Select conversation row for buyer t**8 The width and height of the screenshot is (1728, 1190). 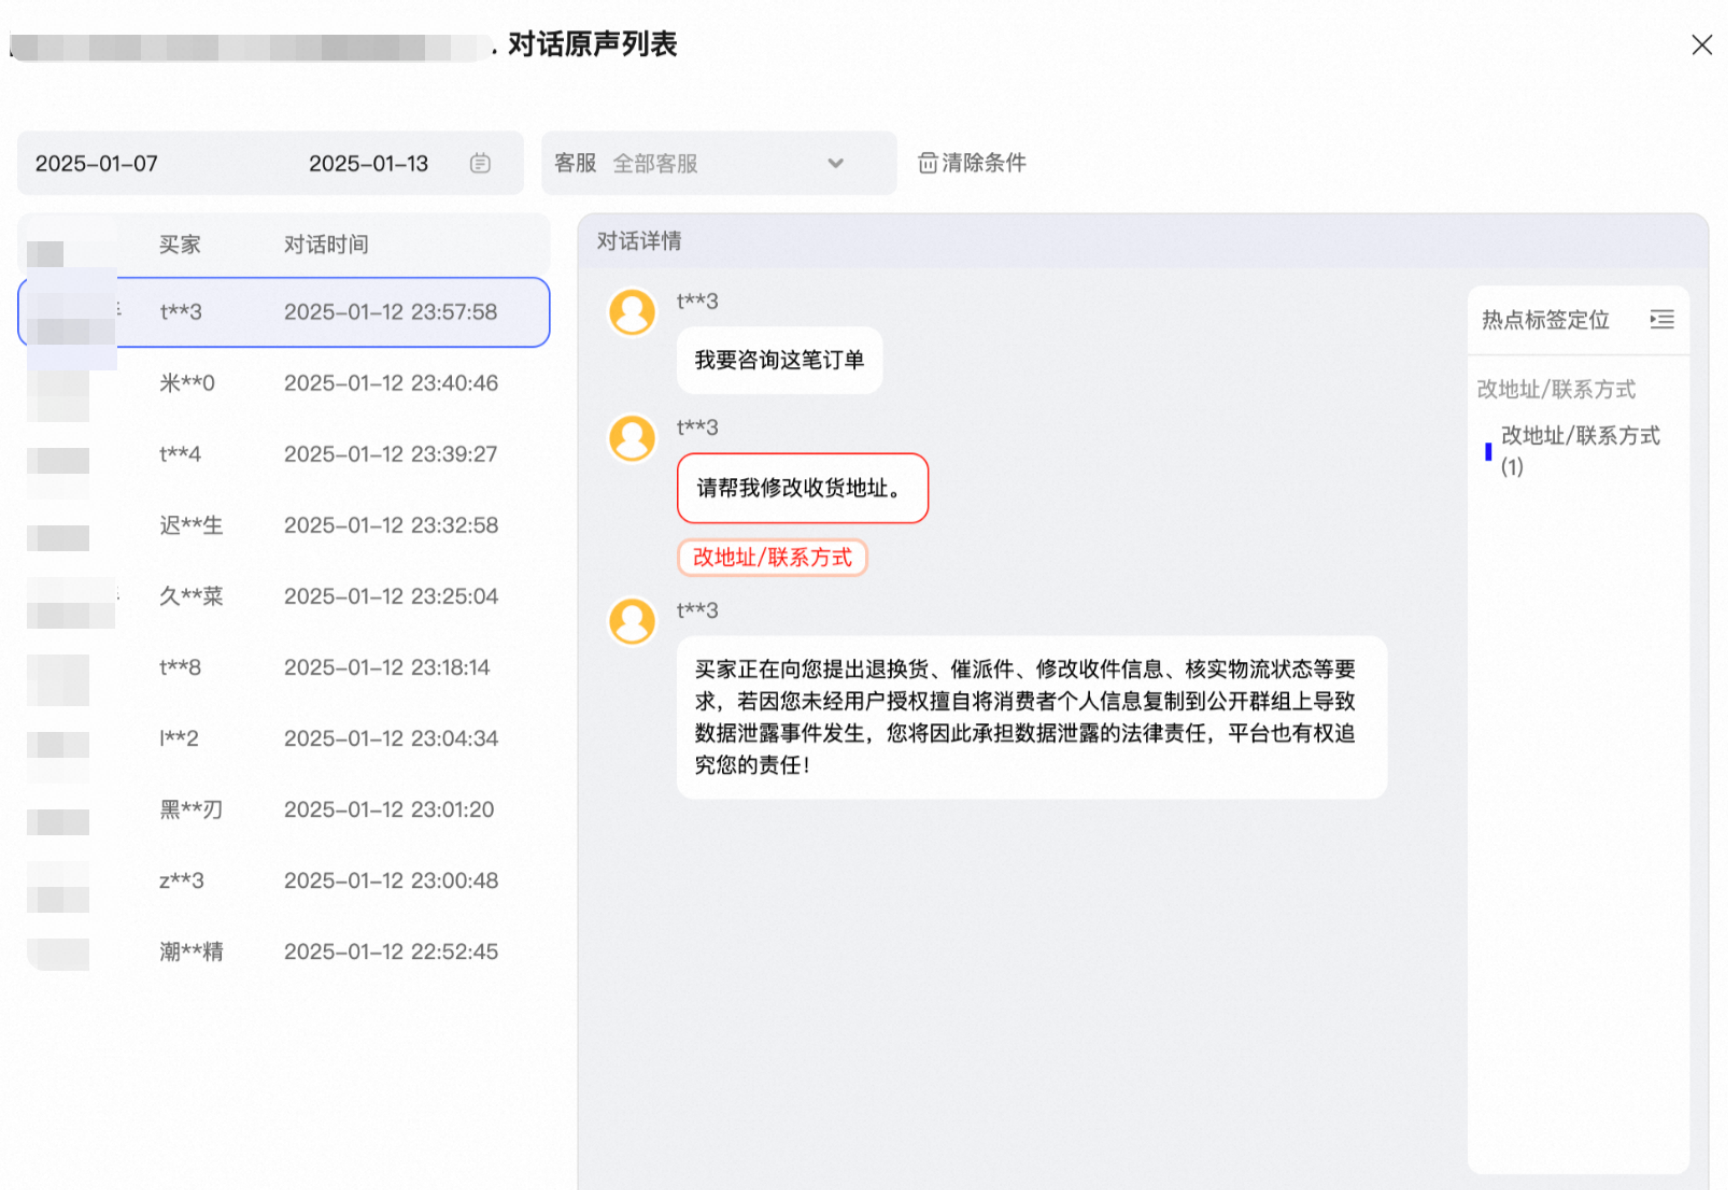point(284,667)
